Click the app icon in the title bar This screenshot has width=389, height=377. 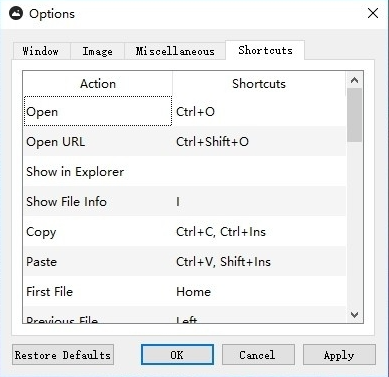coord(16,14)
